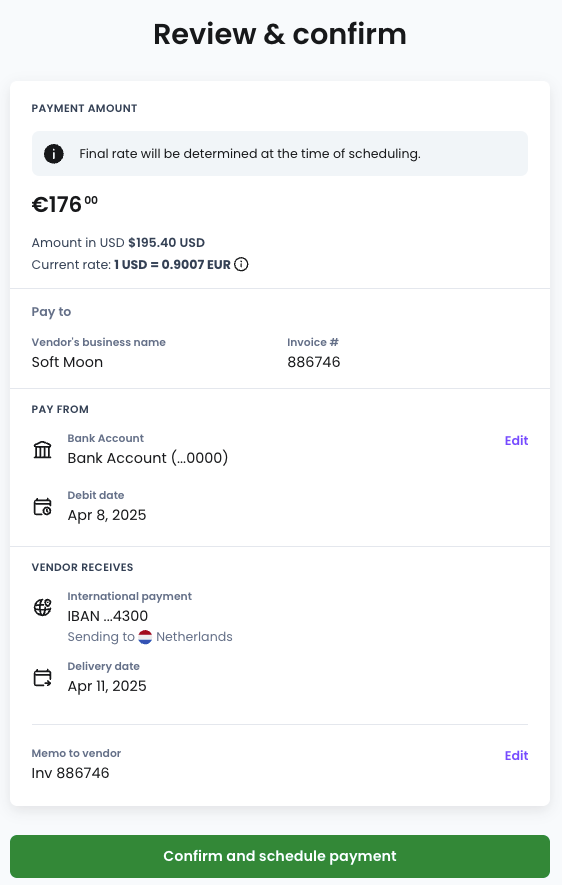Screen dimensions: 562x885
Task: Click the Netherlands flag icon
Action: click(x=145, y=637)
